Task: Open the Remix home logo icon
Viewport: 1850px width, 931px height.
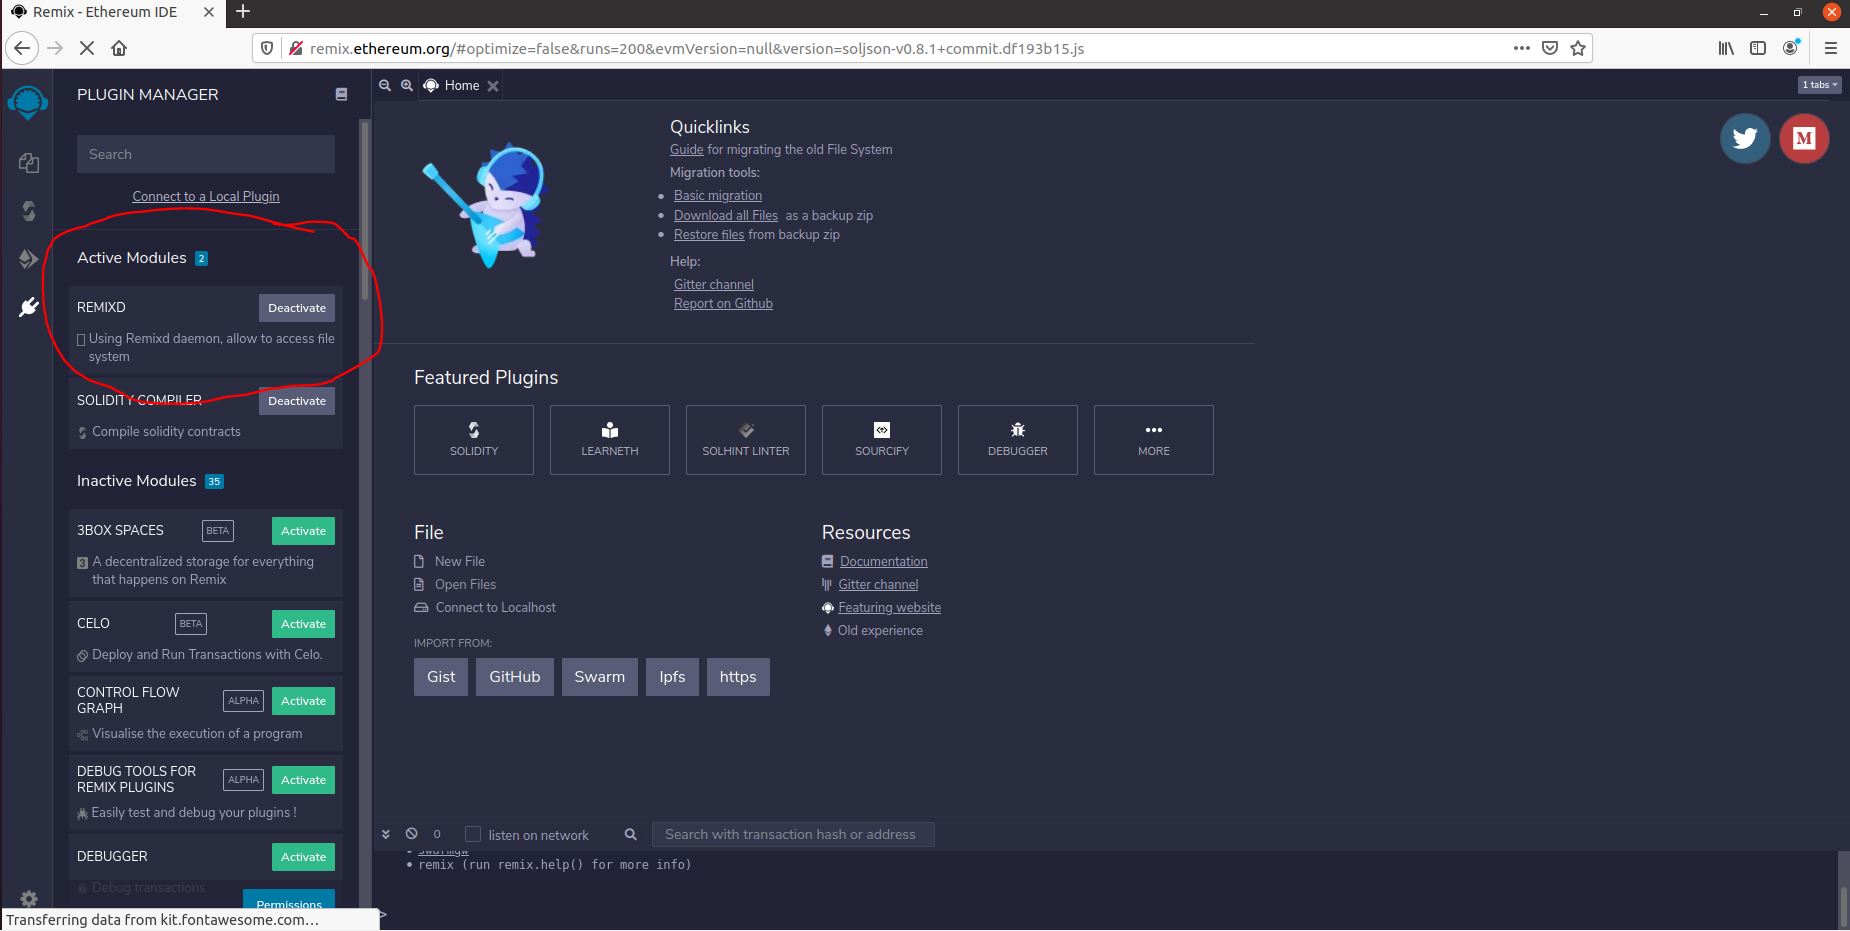Action: tap(28, 102)
